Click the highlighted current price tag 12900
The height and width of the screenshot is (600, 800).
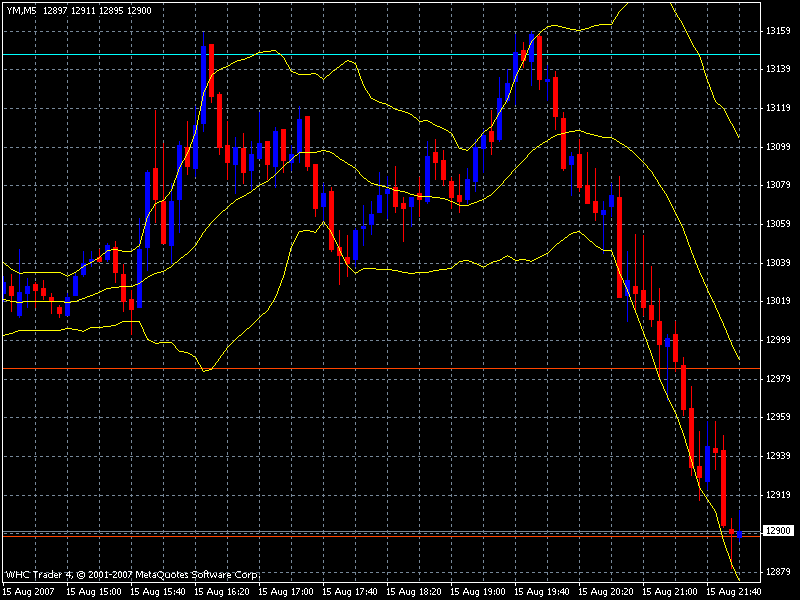click(778, 531)
